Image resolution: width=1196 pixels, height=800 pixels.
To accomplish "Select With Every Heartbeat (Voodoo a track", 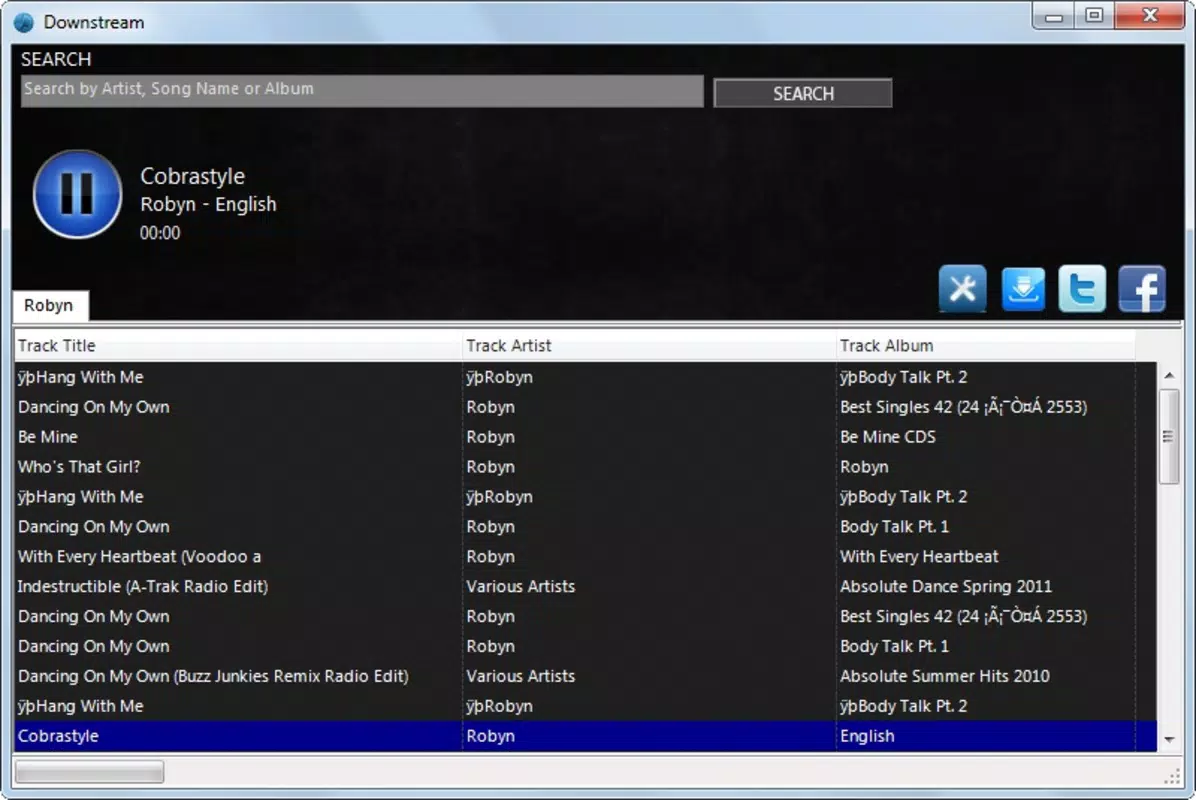I will coord(584,557).
